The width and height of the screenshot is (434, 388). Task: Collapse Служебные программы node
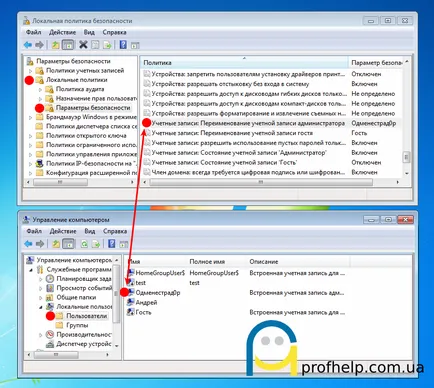pyautogui.click(x=31, y=270)
